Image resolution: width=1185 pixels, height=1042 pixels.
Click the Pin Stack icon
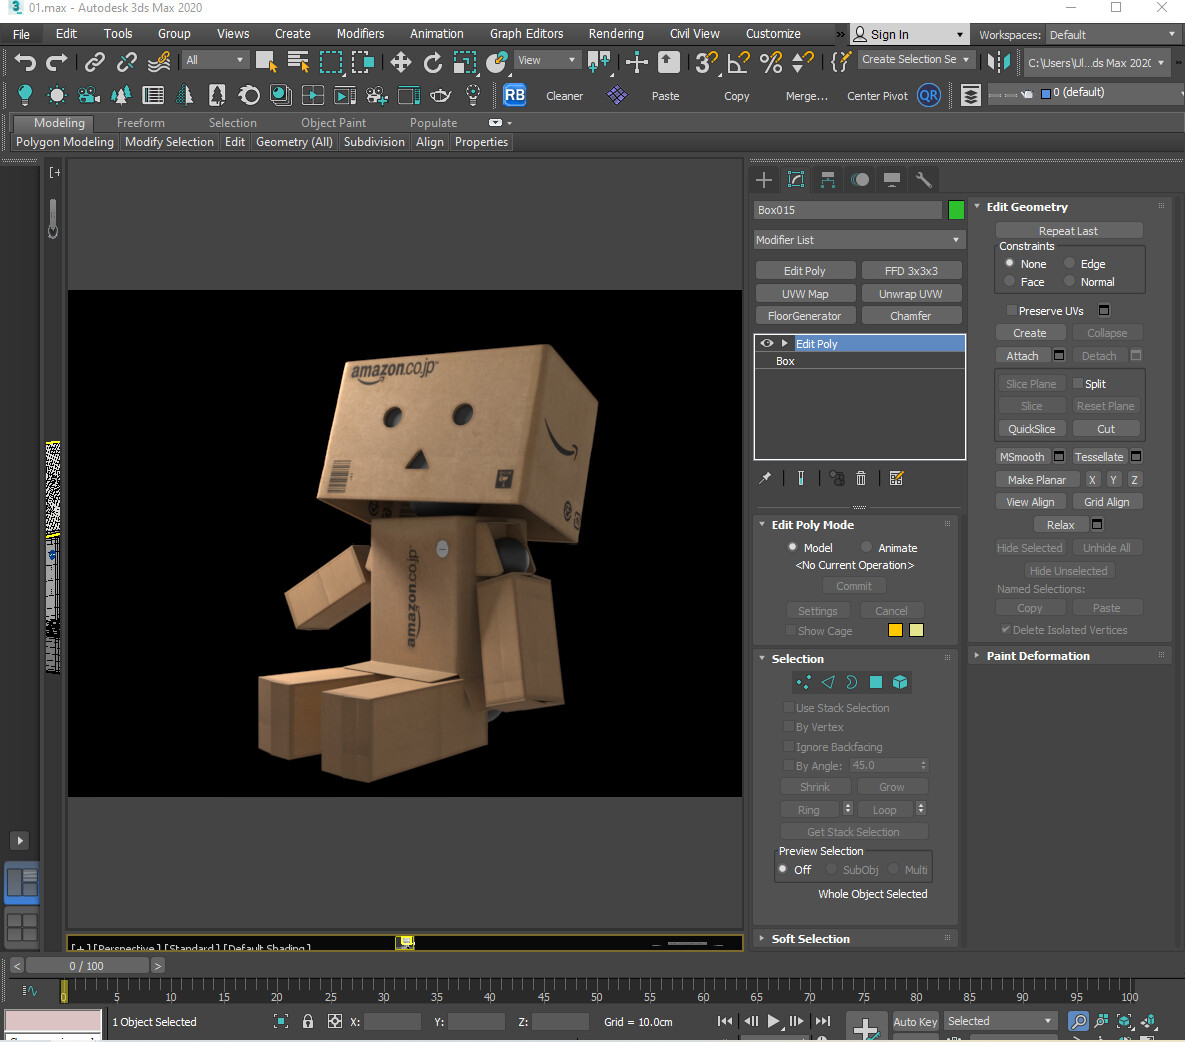tap(765, 478)
